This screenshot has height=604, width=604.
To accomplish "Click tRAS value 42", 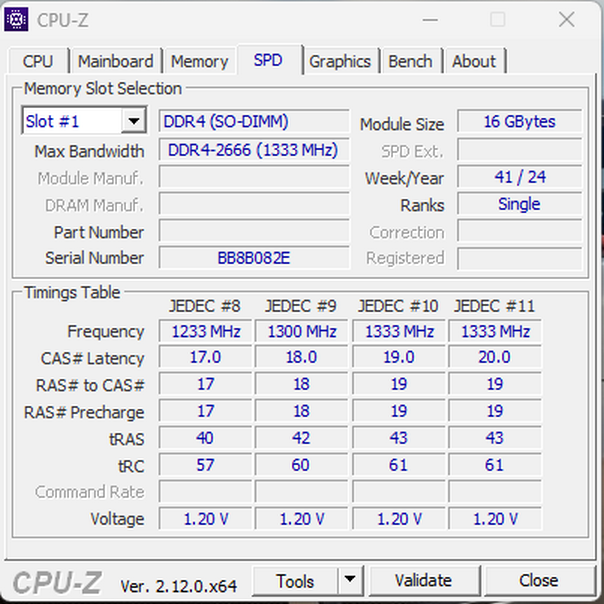I will pos(301,438).
